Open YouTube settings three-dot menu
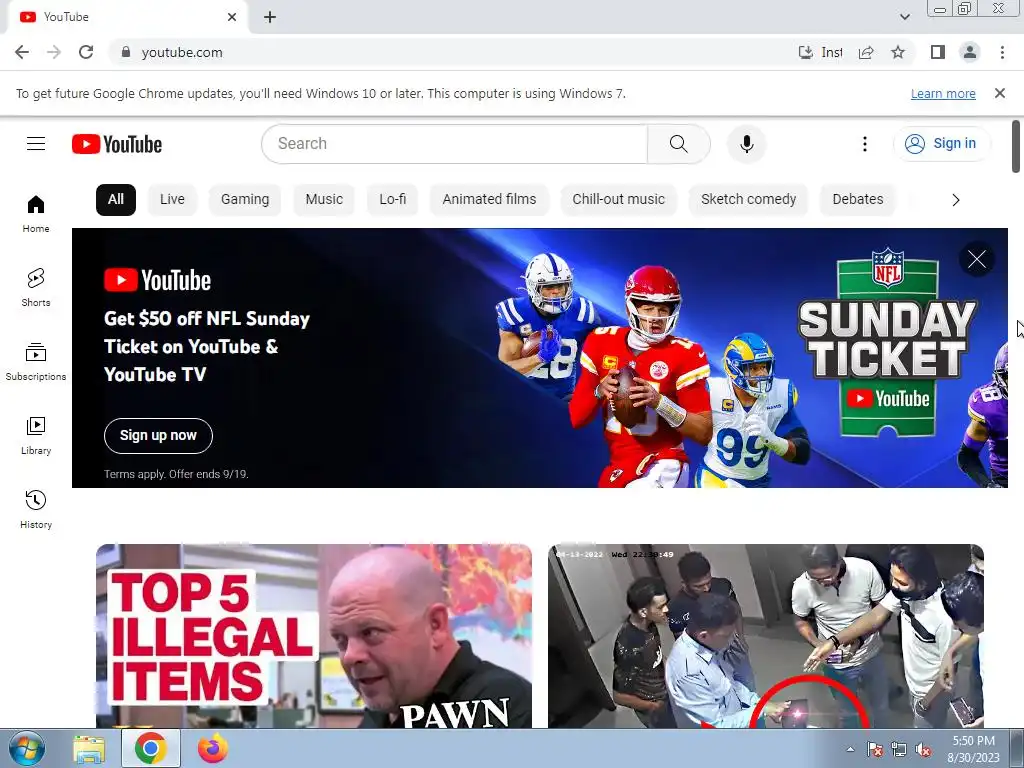This screenshot has width=1024, height=768. pyautogui.click(x=865, y=144)
